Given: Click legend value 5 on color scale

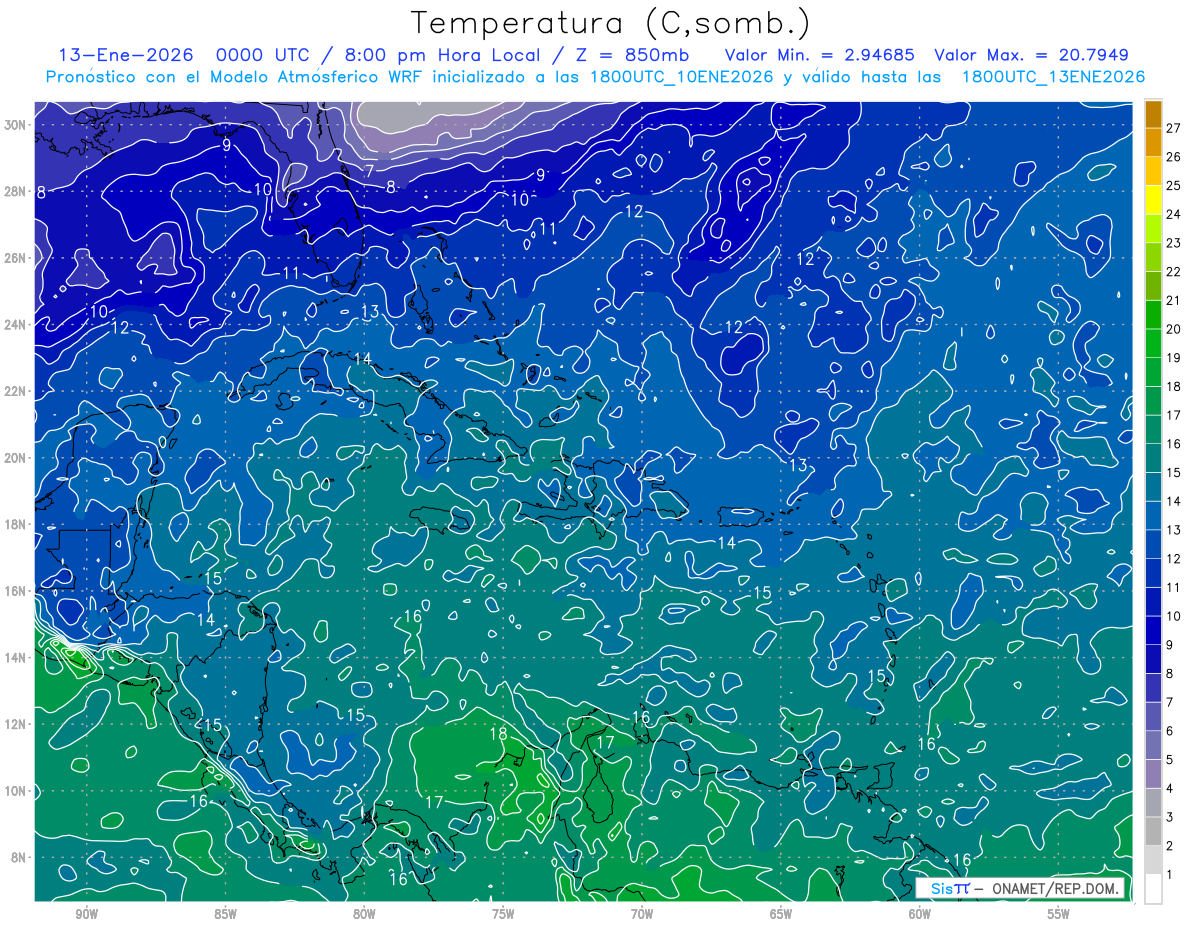Looking at the screenshot, I should coord(1170,760).
